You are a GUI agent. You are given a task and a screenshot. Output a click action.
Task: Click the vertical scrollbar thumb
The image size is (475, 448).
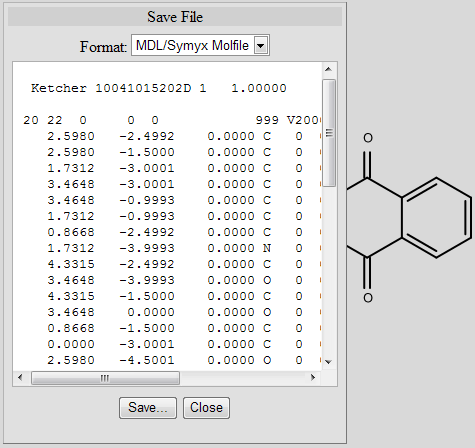point(329,133)
